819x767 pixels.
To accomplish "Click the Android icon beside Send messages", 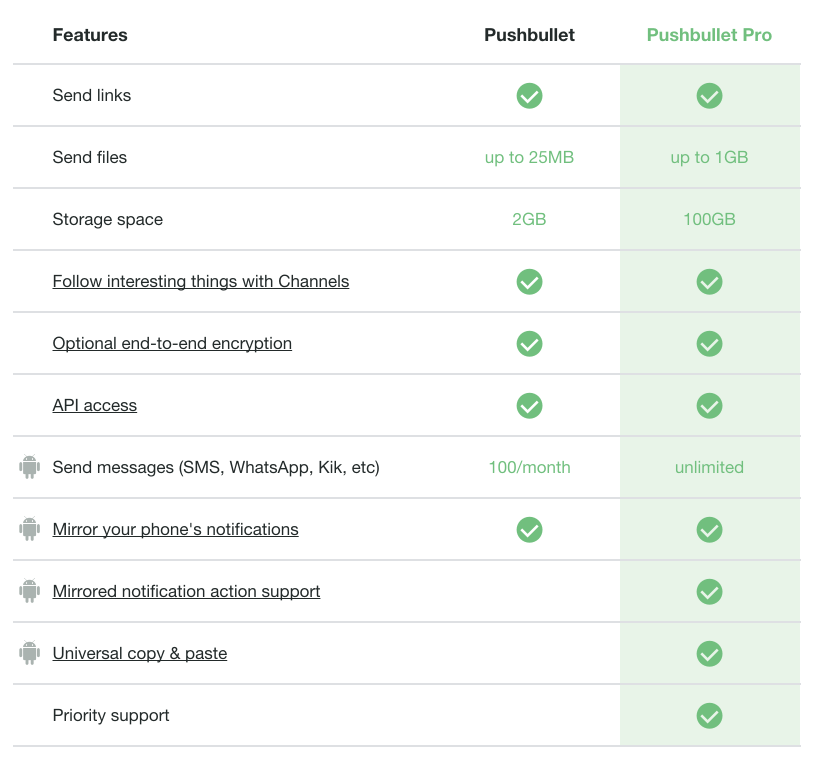I will click(x=29, y=467).
